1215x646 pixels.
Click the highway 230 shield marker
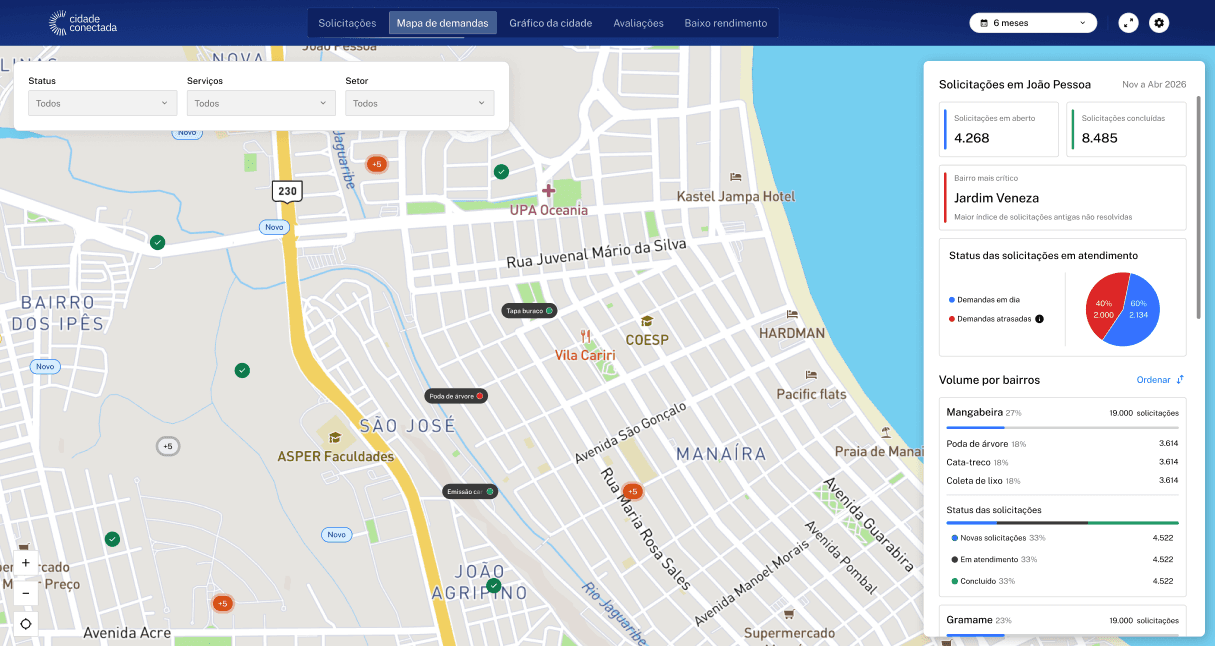(287, 191)
